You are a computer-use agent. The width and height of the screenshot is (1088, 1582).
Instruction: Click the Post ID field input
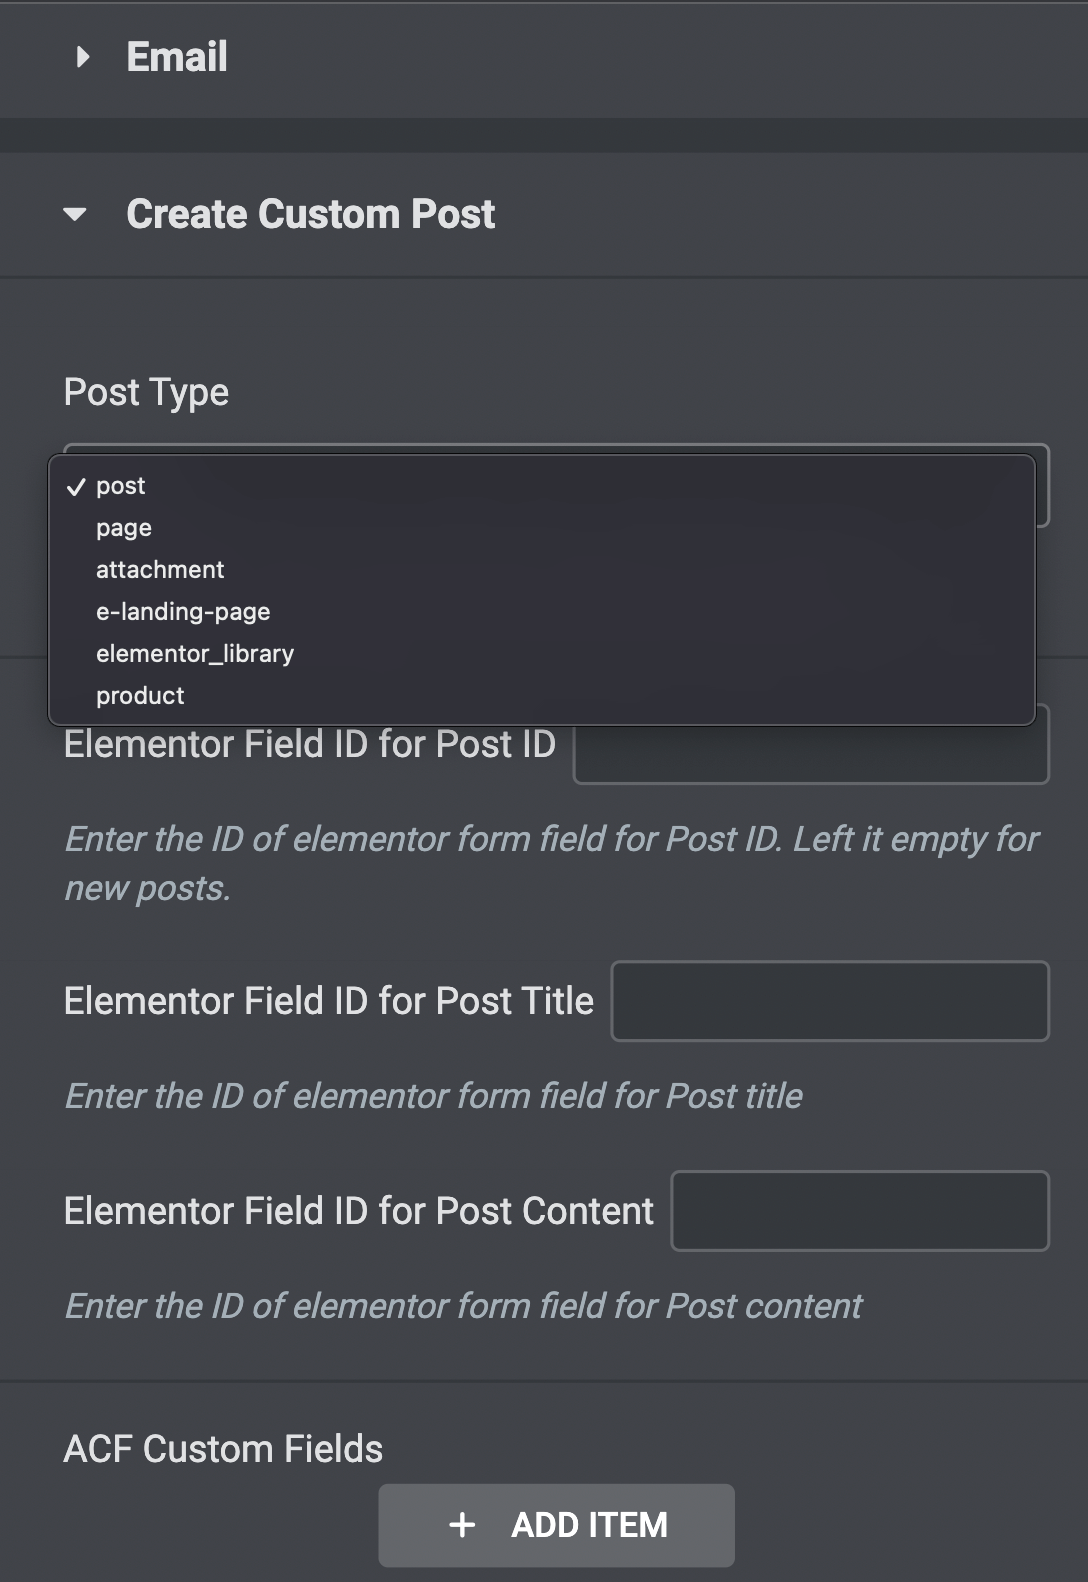pyautogui.click(x=811, y=752)
